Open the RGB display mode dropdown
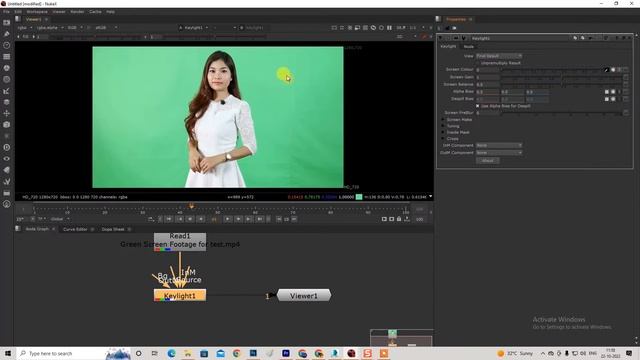The image size is (640, 360). [75, 28]
